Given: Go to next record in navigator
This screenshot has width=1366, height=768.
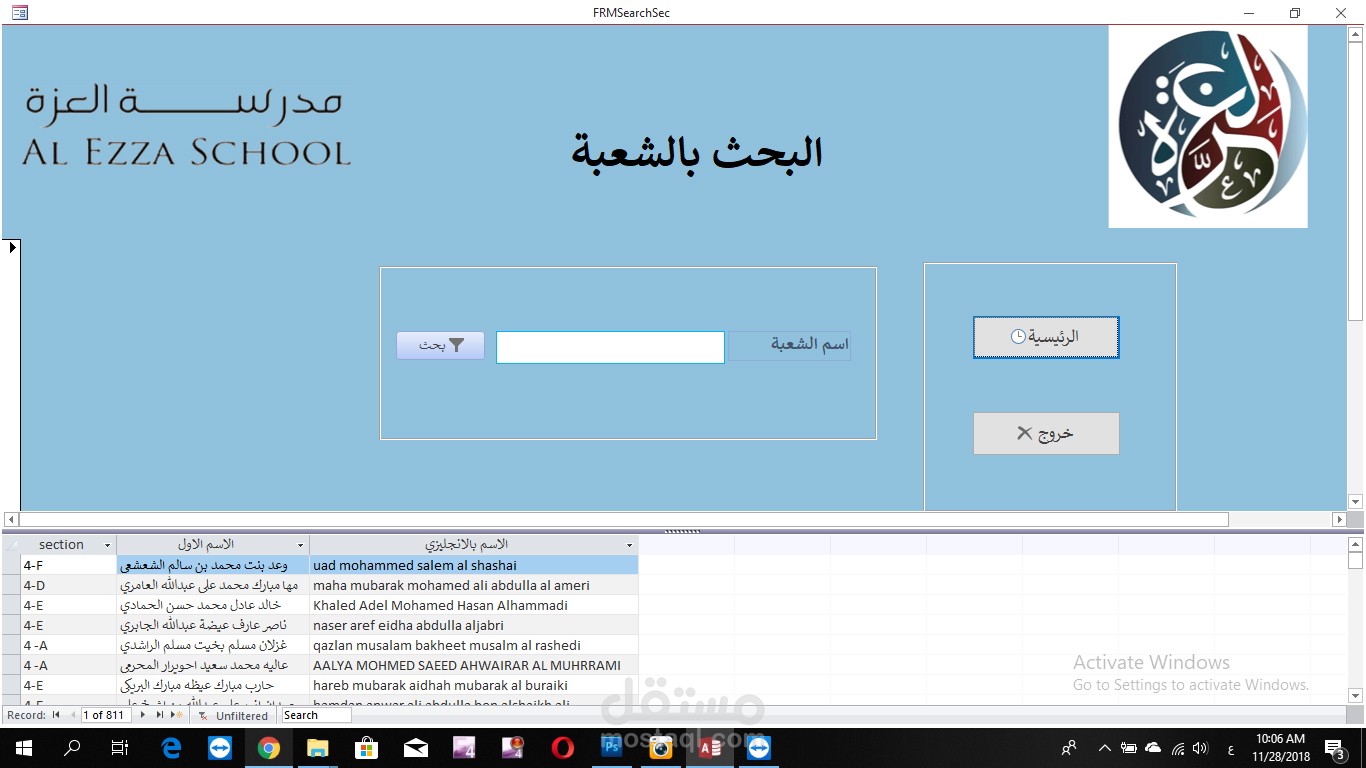Looking at the screenshot, I should pos(143,715).
